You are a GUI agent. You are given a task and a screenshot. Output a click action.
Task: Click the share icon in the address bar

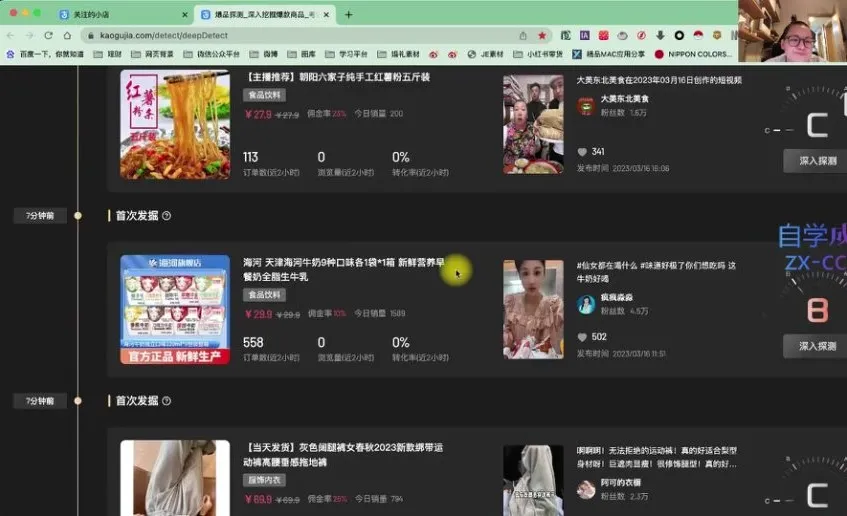coord(523,35)
